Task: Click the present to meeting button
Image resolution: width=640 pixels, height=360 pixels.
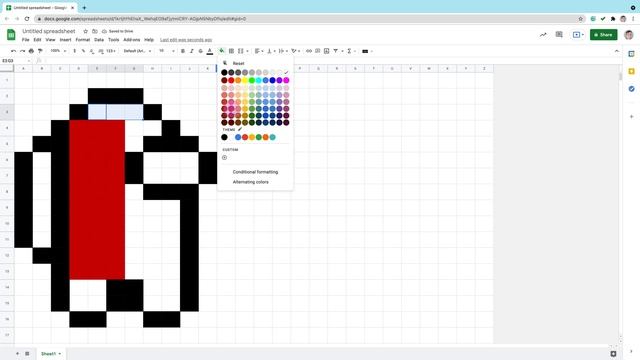Action: [x=578, y=35]
